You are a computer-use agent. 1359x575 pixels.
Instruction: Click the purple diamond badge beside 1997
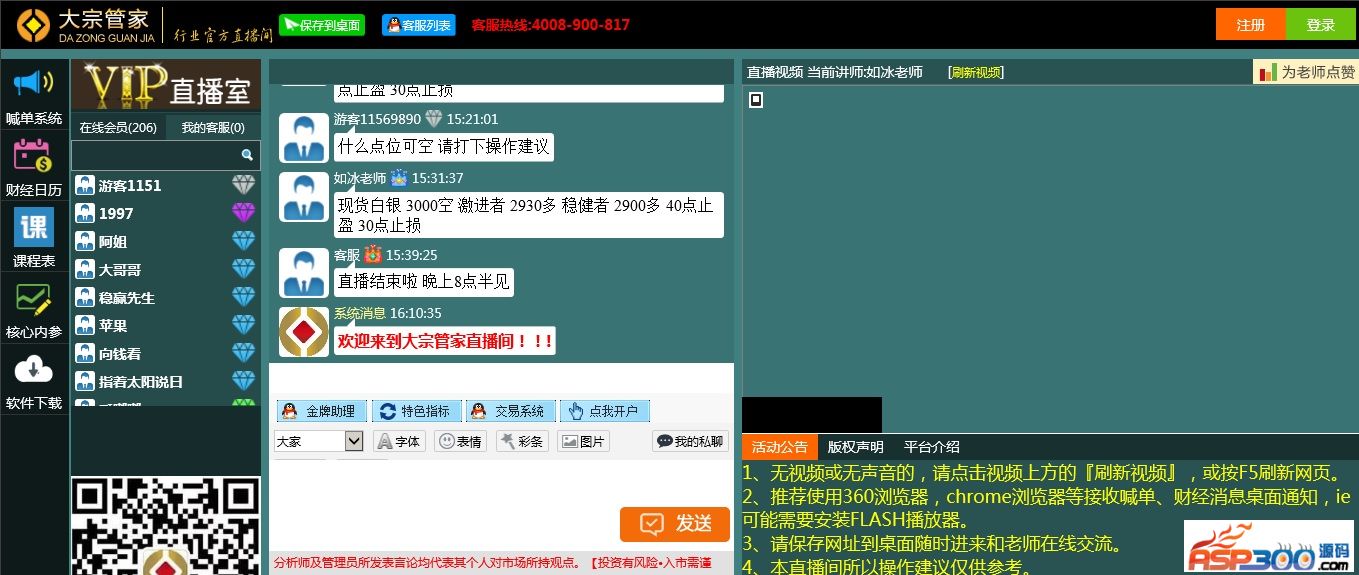point(244,213)
